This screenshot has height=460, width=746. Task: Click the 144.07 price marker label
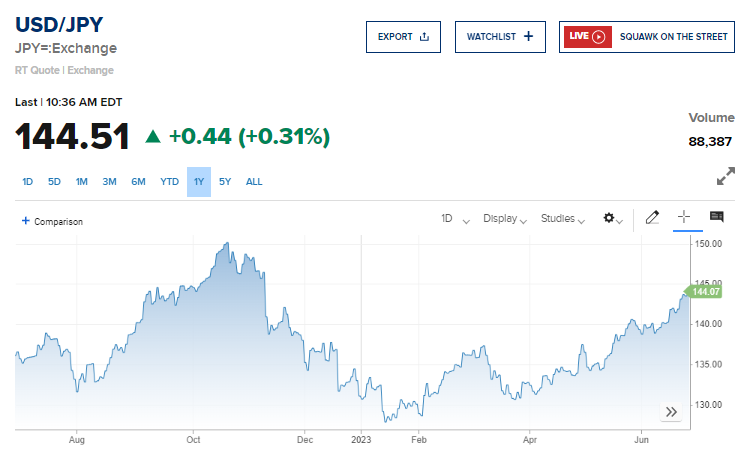[x=703, y=292]
